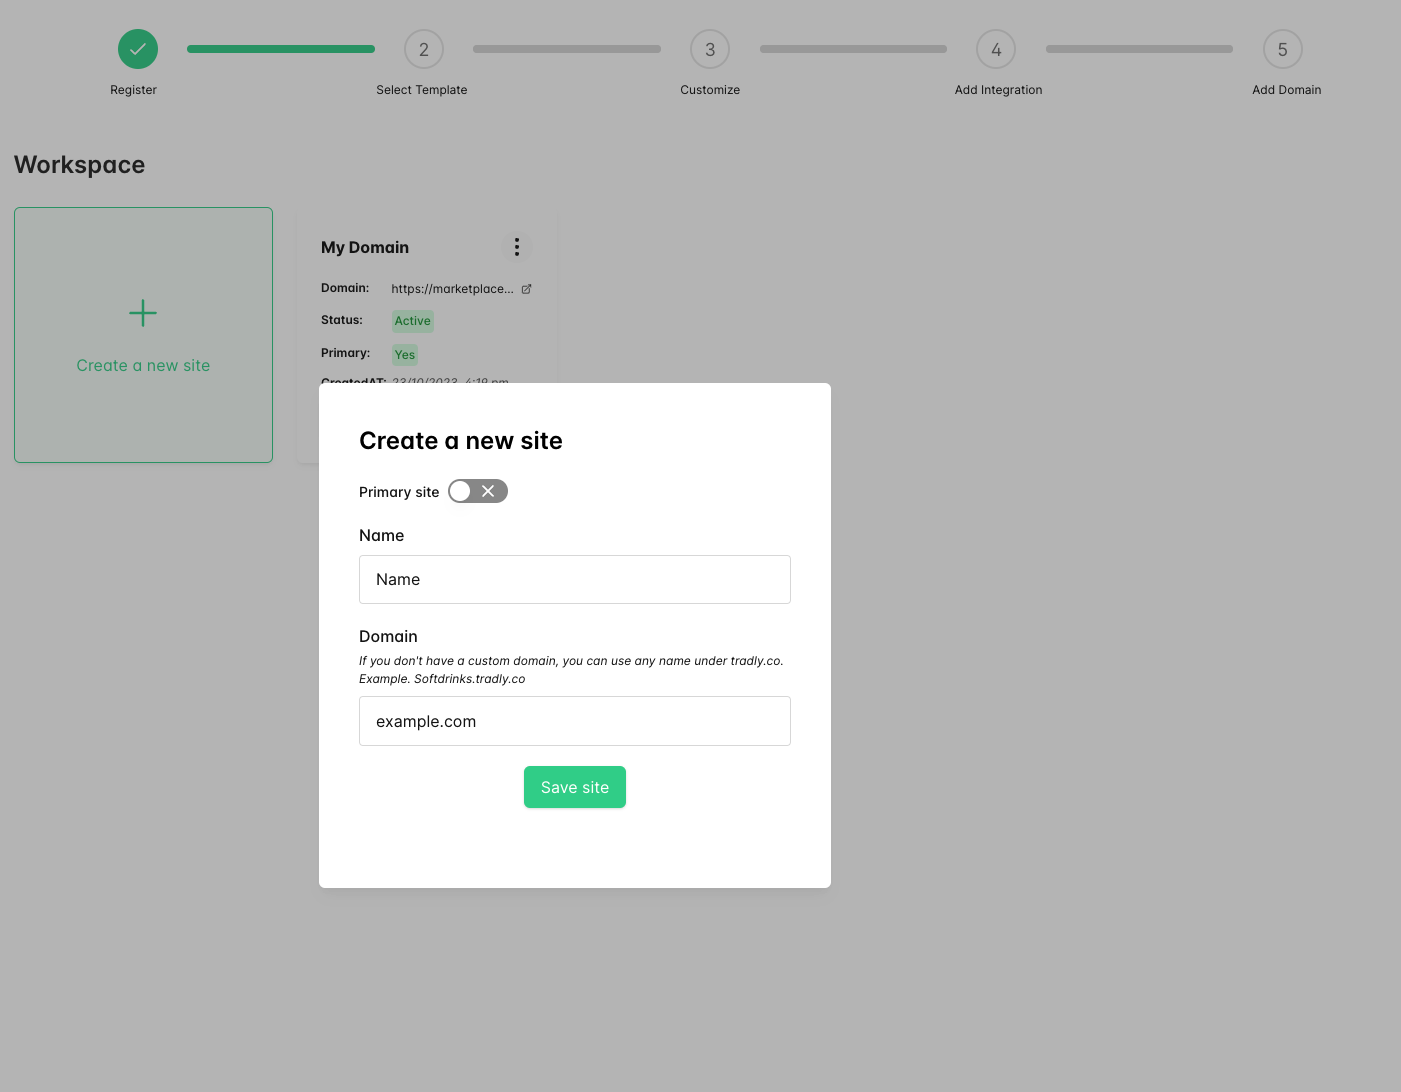Screen dimensions: 1401x1092
Task: Select the step 2 circle for Select Template
Action: [423, 48]
